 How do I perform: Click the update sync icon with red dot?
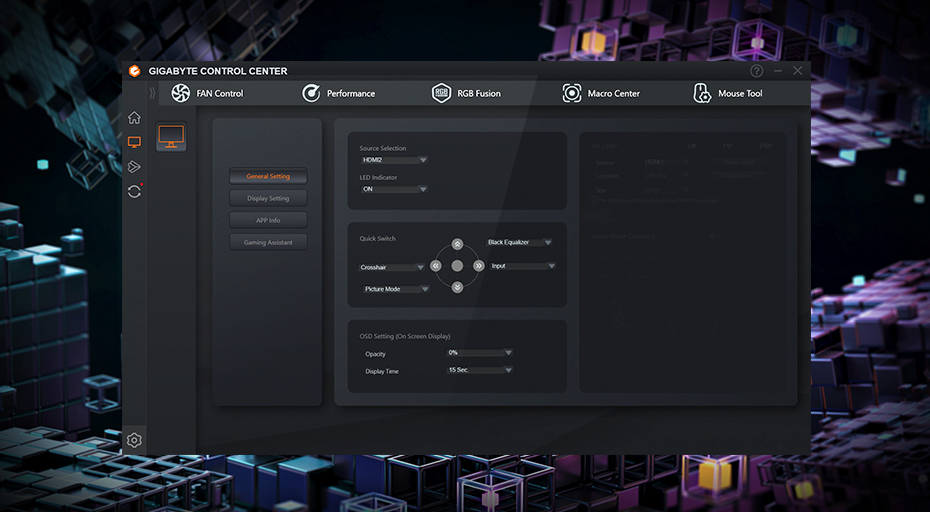[134, 191]
